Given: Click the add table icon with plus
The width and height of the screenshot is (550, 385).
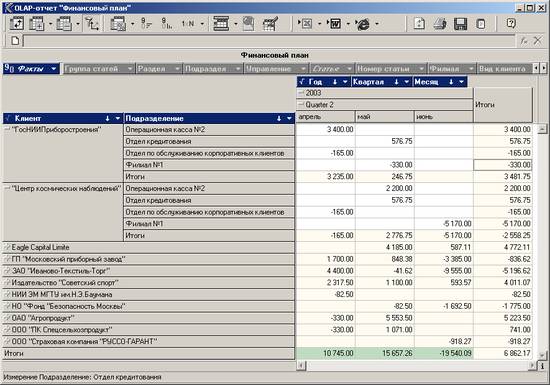Looking at the screenshot, I should click(x=36, y=23).
